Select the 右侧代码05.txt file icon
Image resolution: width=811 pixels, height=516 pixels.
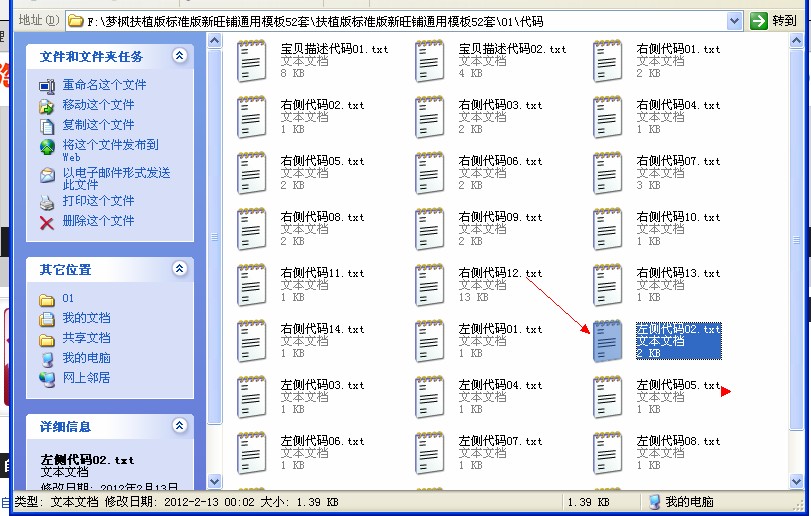coord(252,173)
